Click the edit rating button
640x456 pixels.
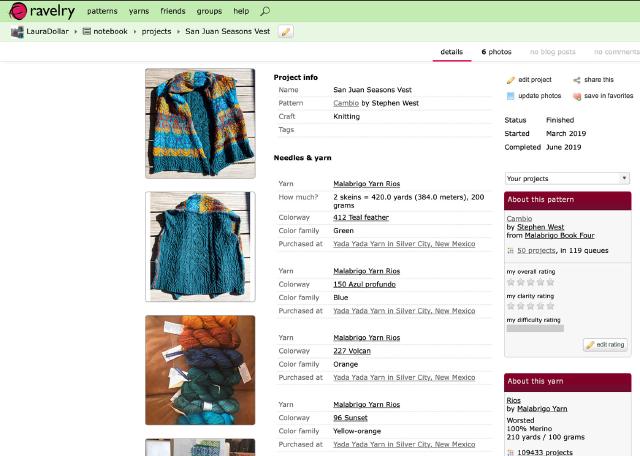click(605, 345)
